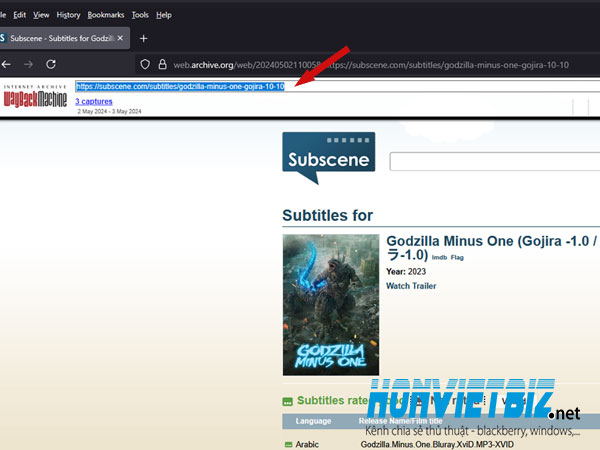Click the green subtitles rated good icon
600x450 pixels.
(287, 401)
